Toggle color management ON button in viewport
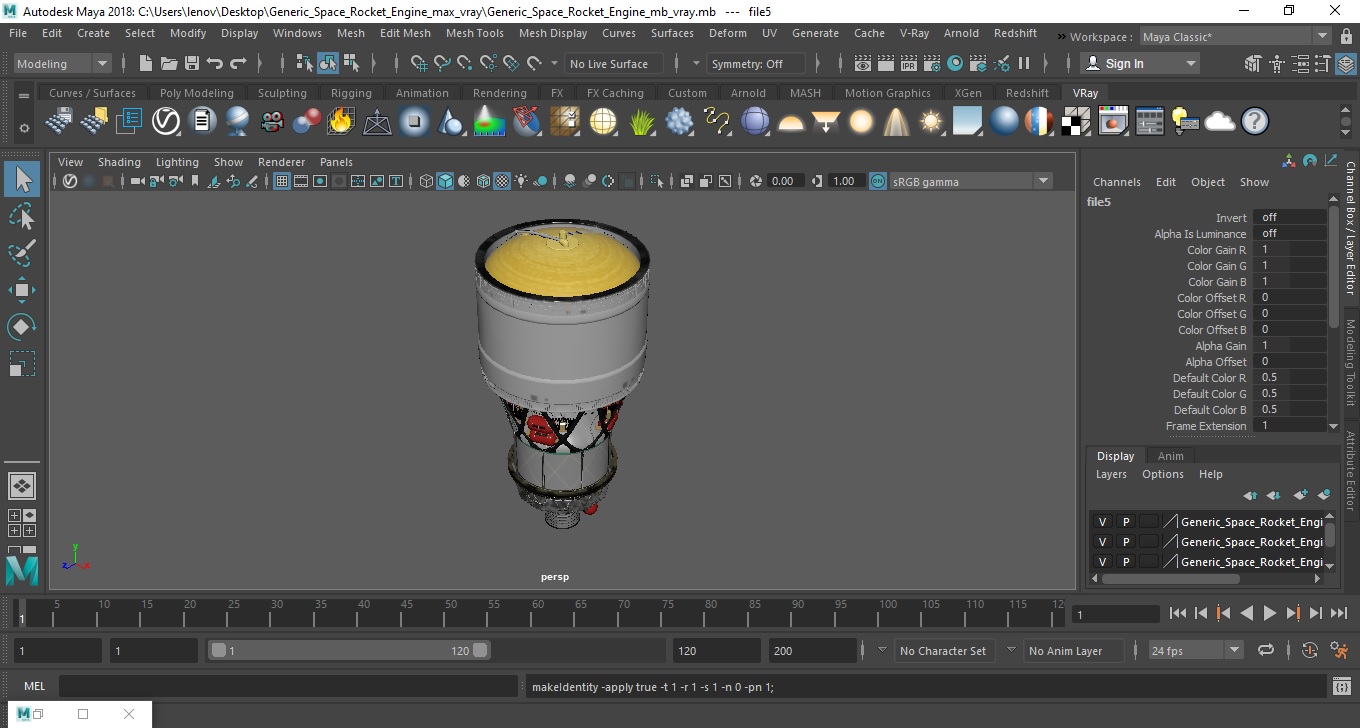The height and width of the screenshot is (728, 1360). pos(877,181)
